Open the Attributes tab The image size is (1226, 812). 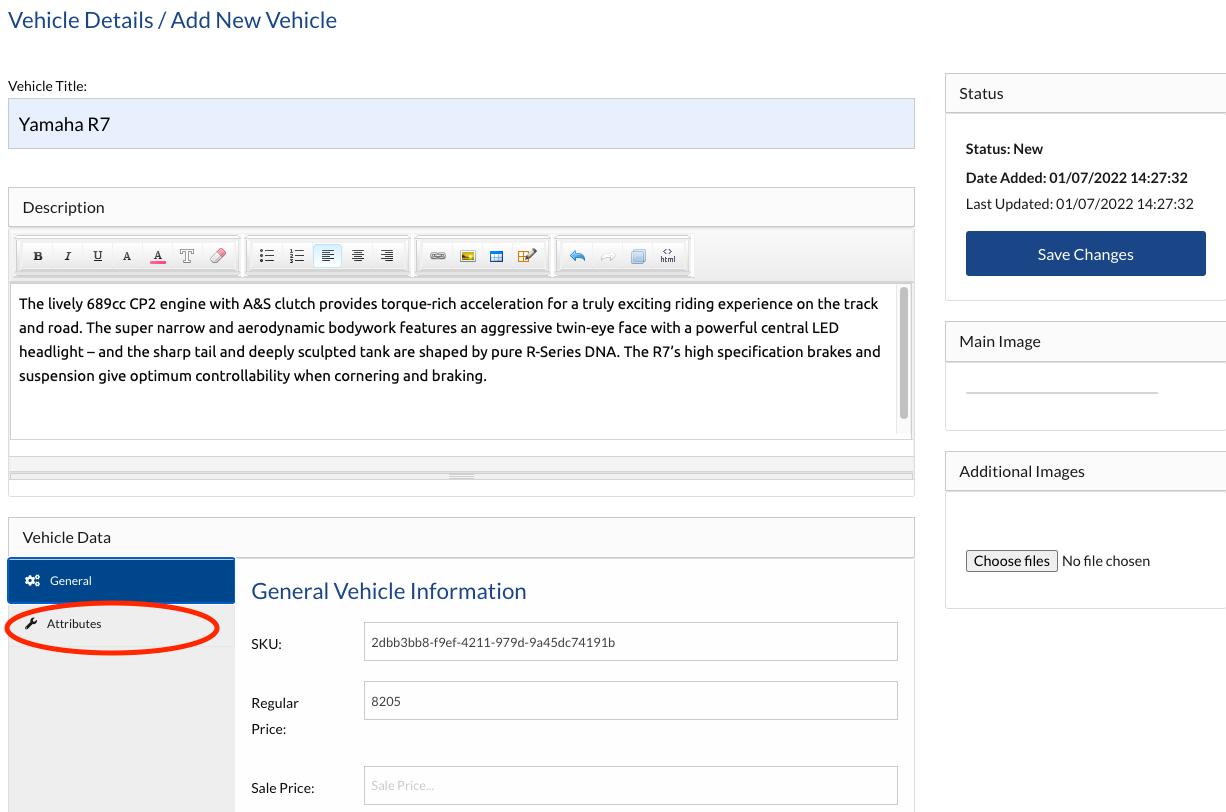tap(74, 624)
